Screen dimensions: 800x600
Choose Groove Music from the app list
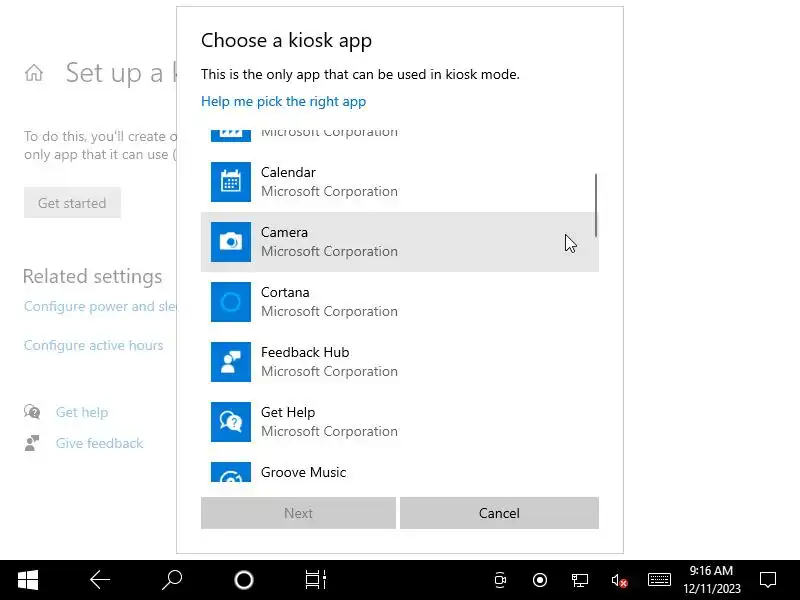(x=399, y=472)
